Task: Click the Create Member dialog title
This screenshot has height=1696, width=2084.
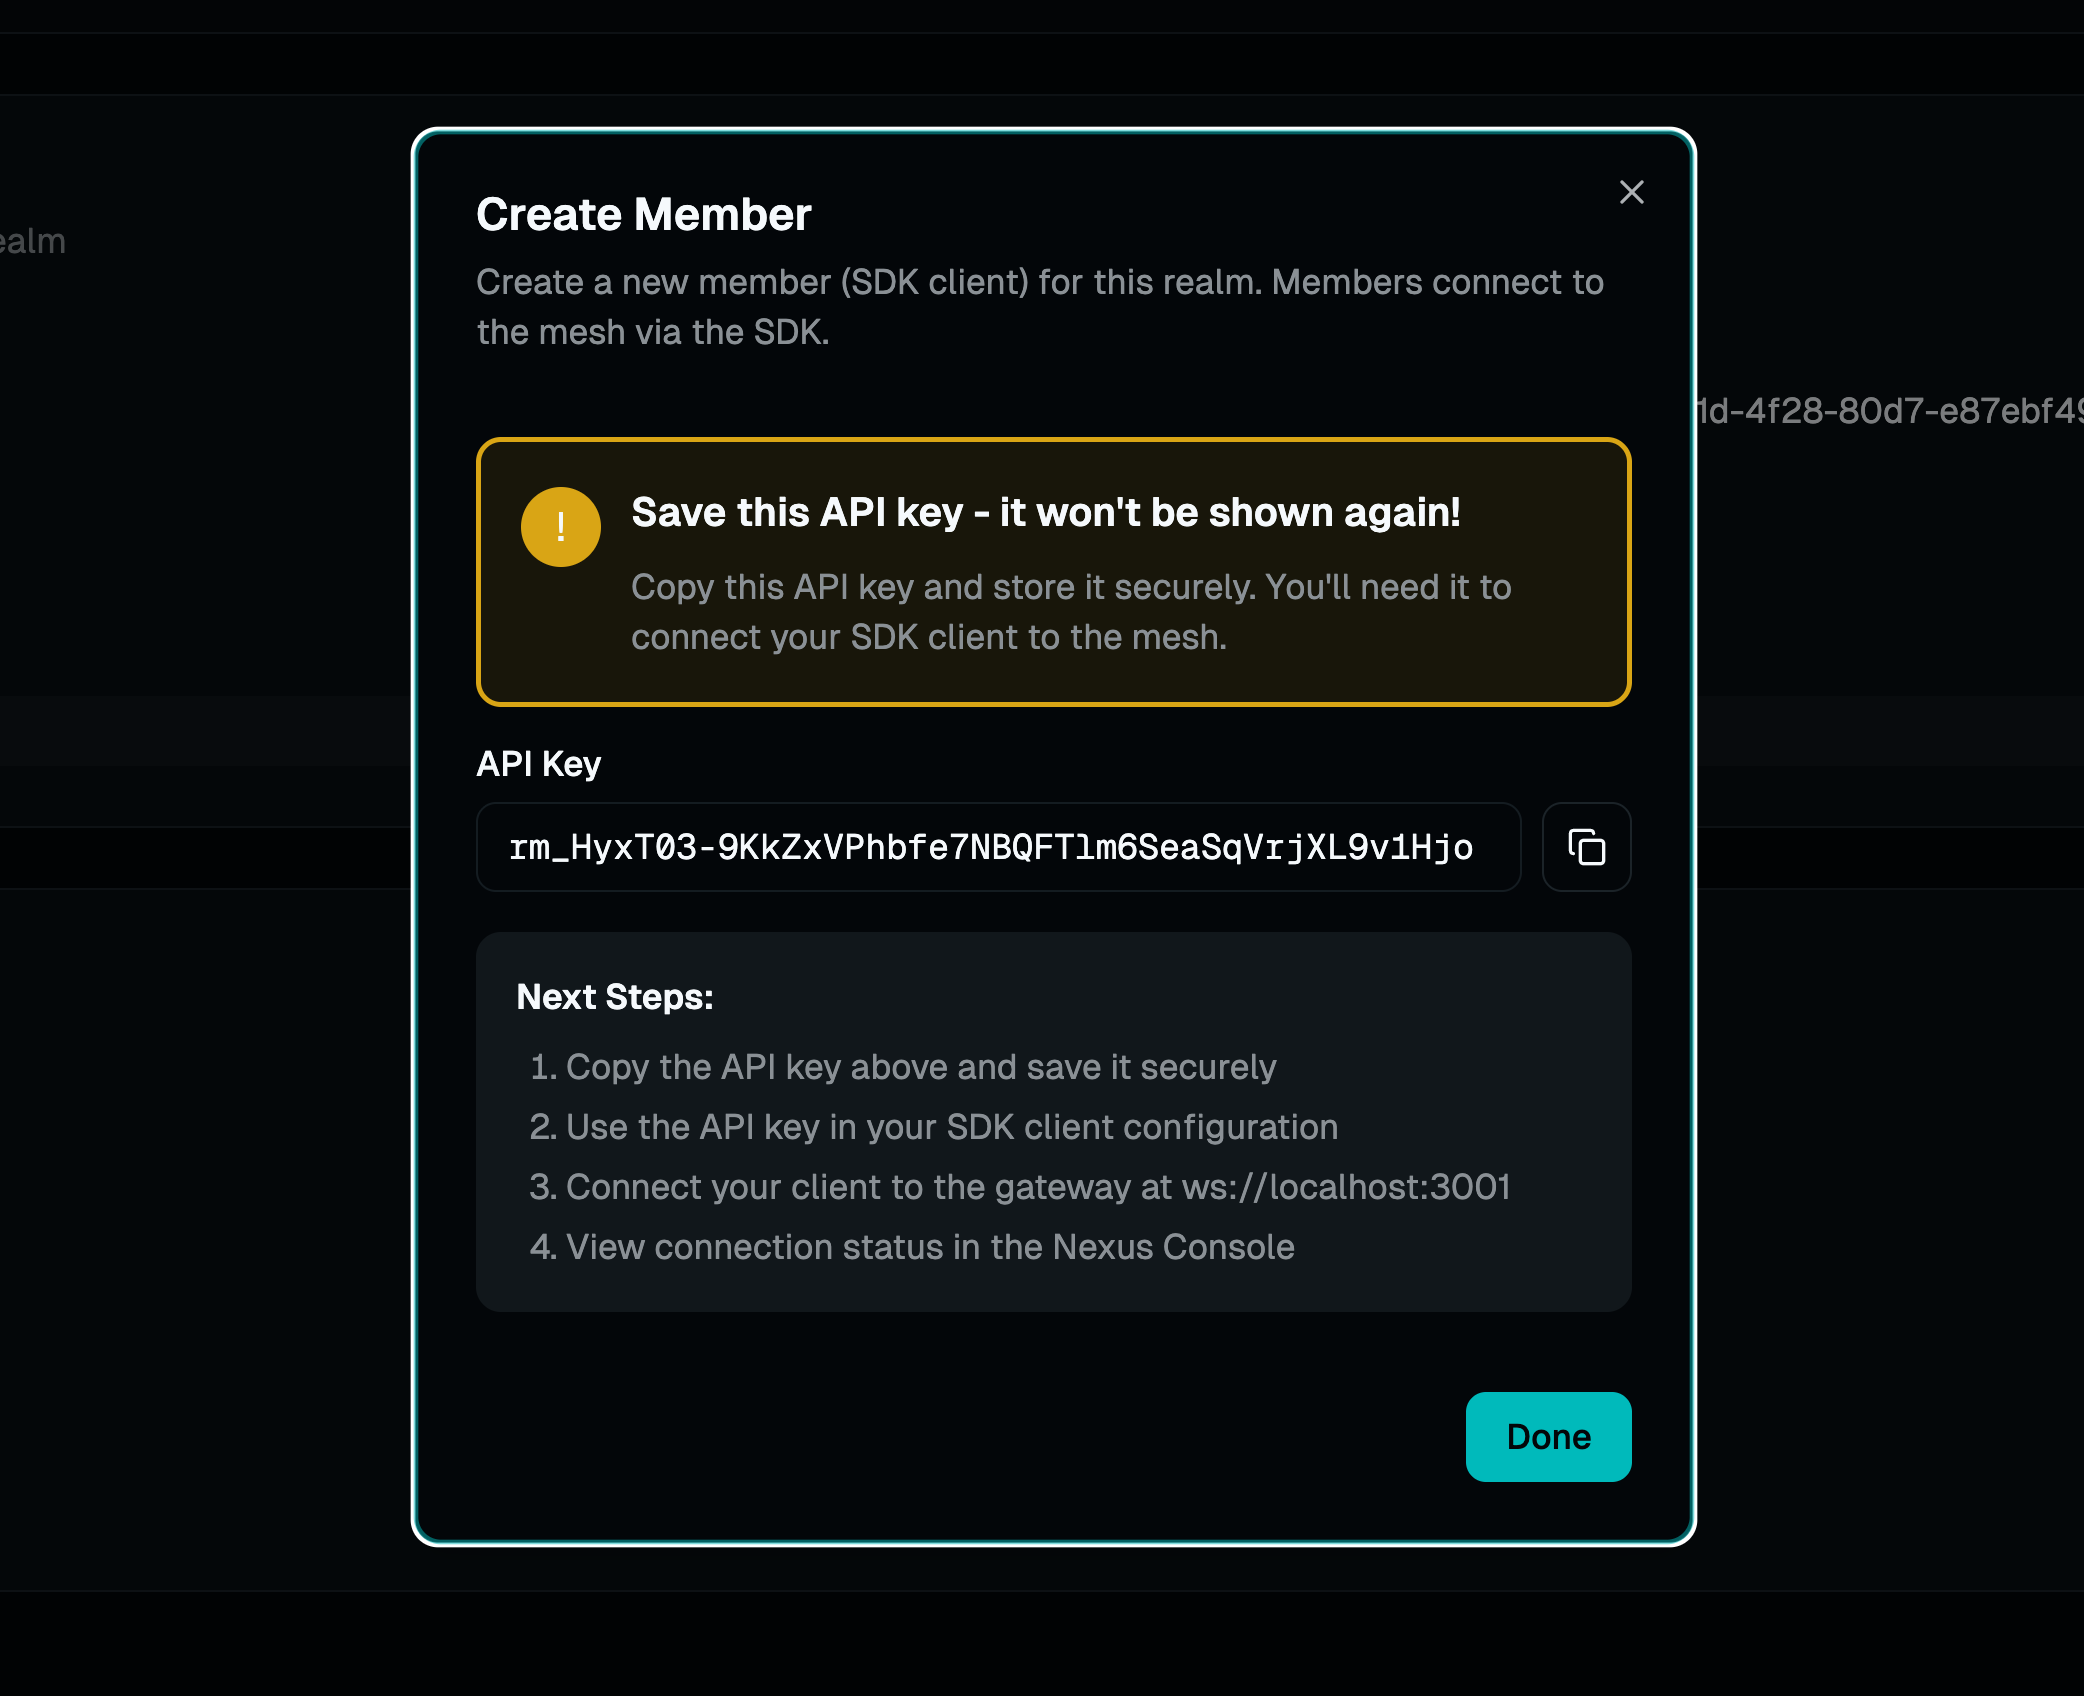Action: coord(643,215)
